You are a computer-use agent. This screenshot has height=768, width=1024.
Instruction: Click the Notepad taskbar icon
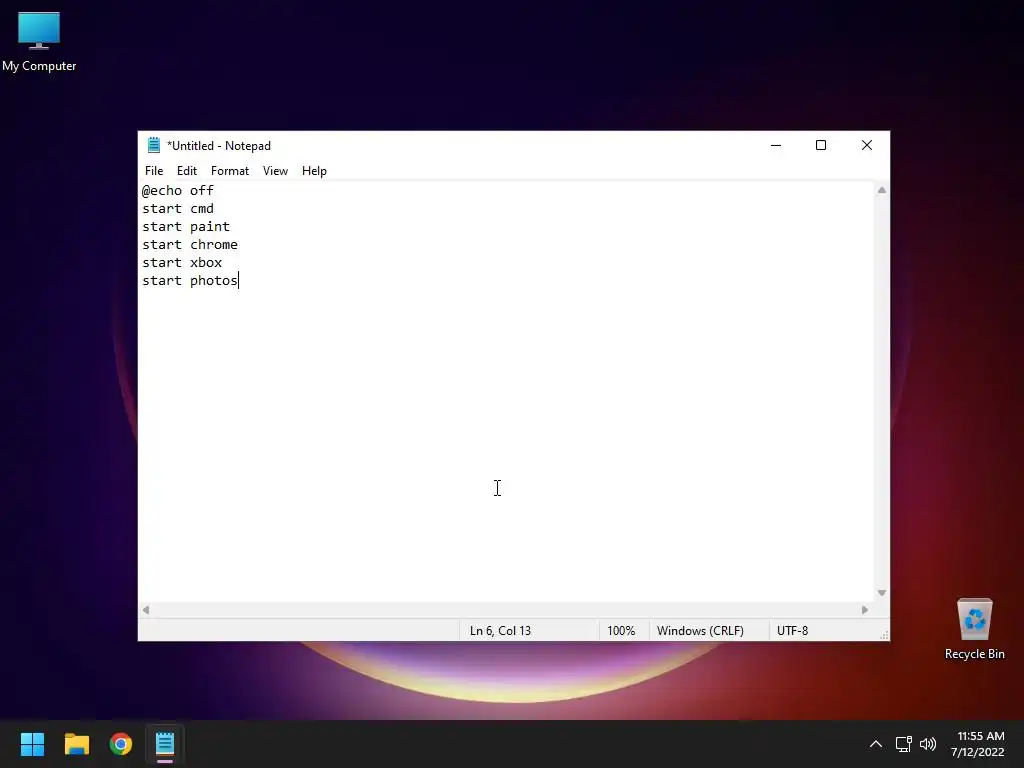[x=165, y=744]
